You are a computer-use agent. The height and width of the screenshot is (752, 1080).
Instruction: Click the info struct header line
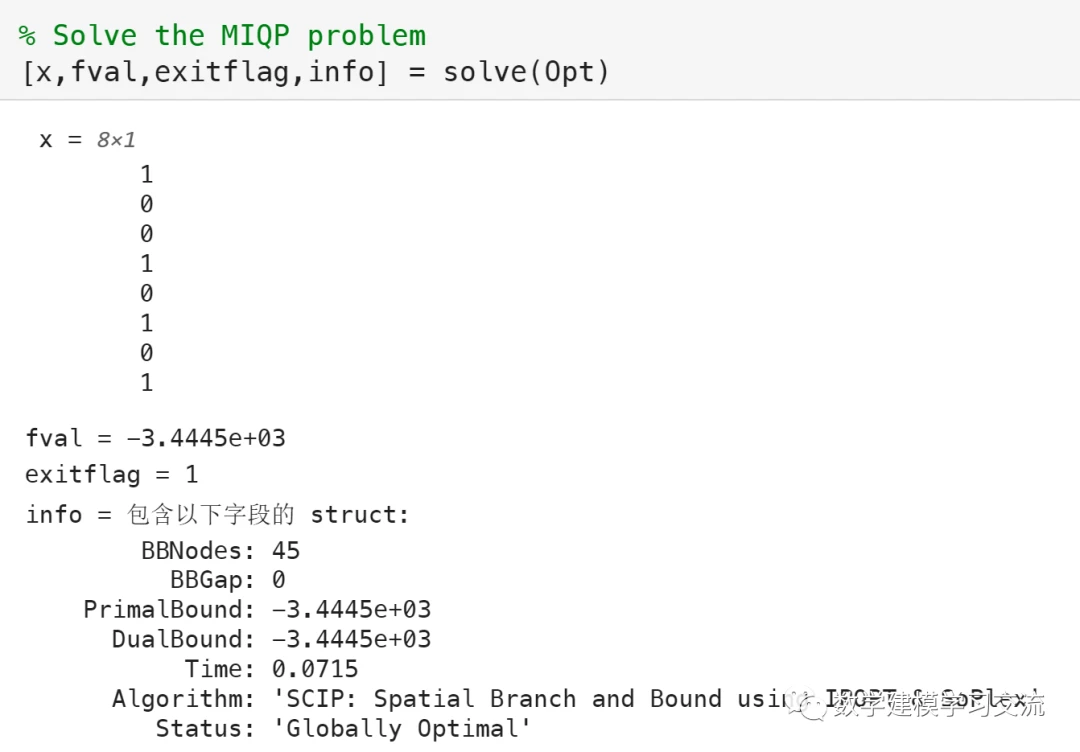tap(218, 515)
